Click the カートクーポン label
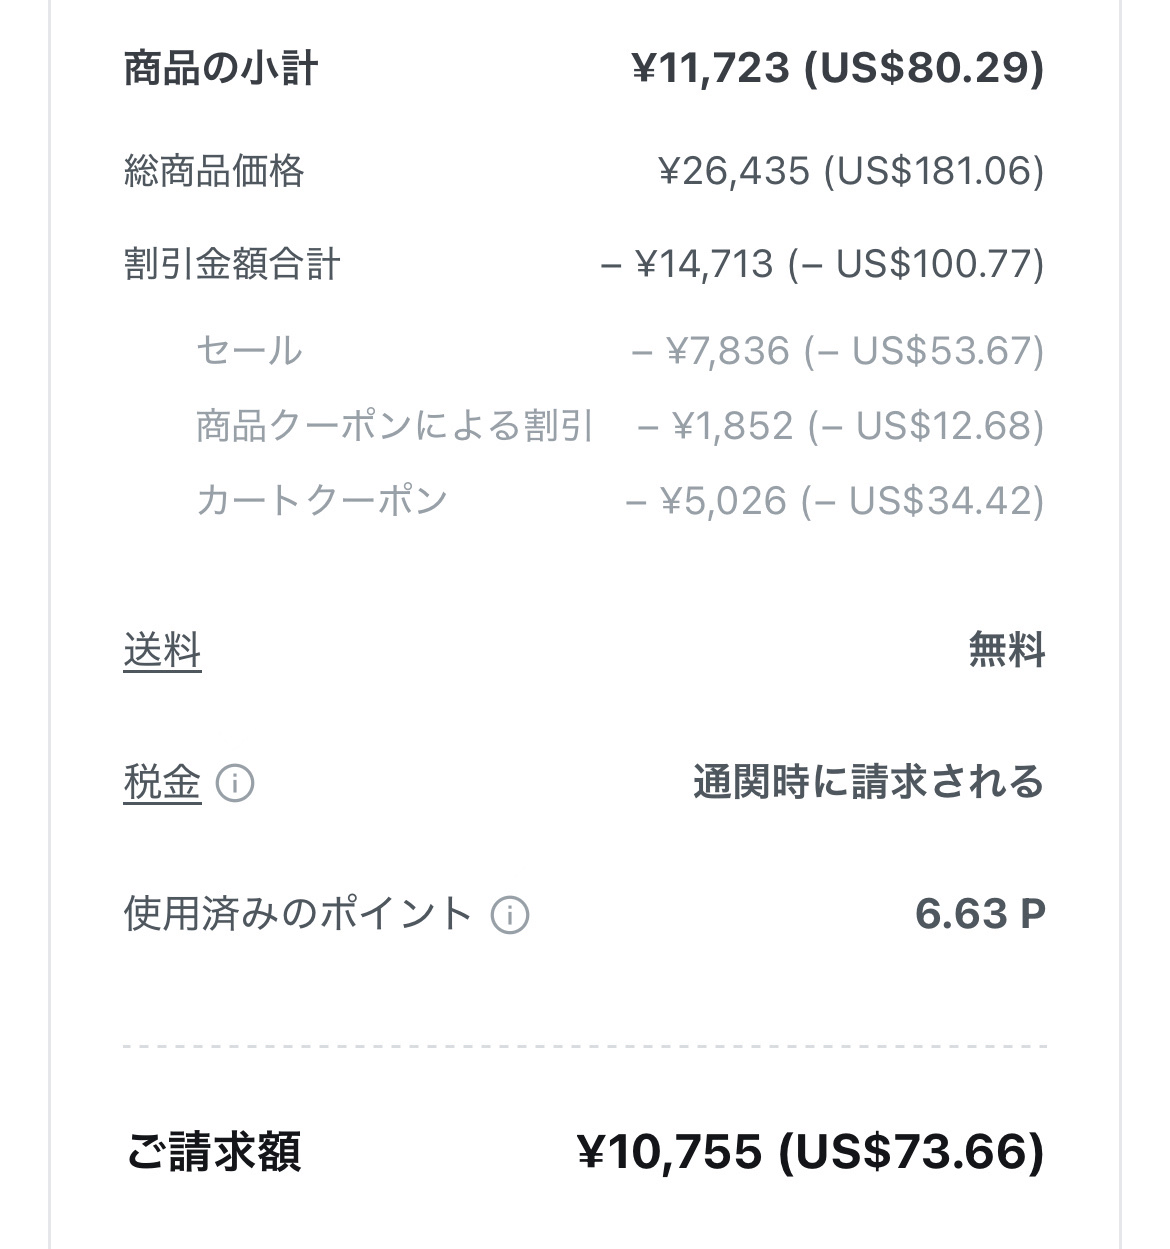1170x1249 pixels. click(321, 500)
